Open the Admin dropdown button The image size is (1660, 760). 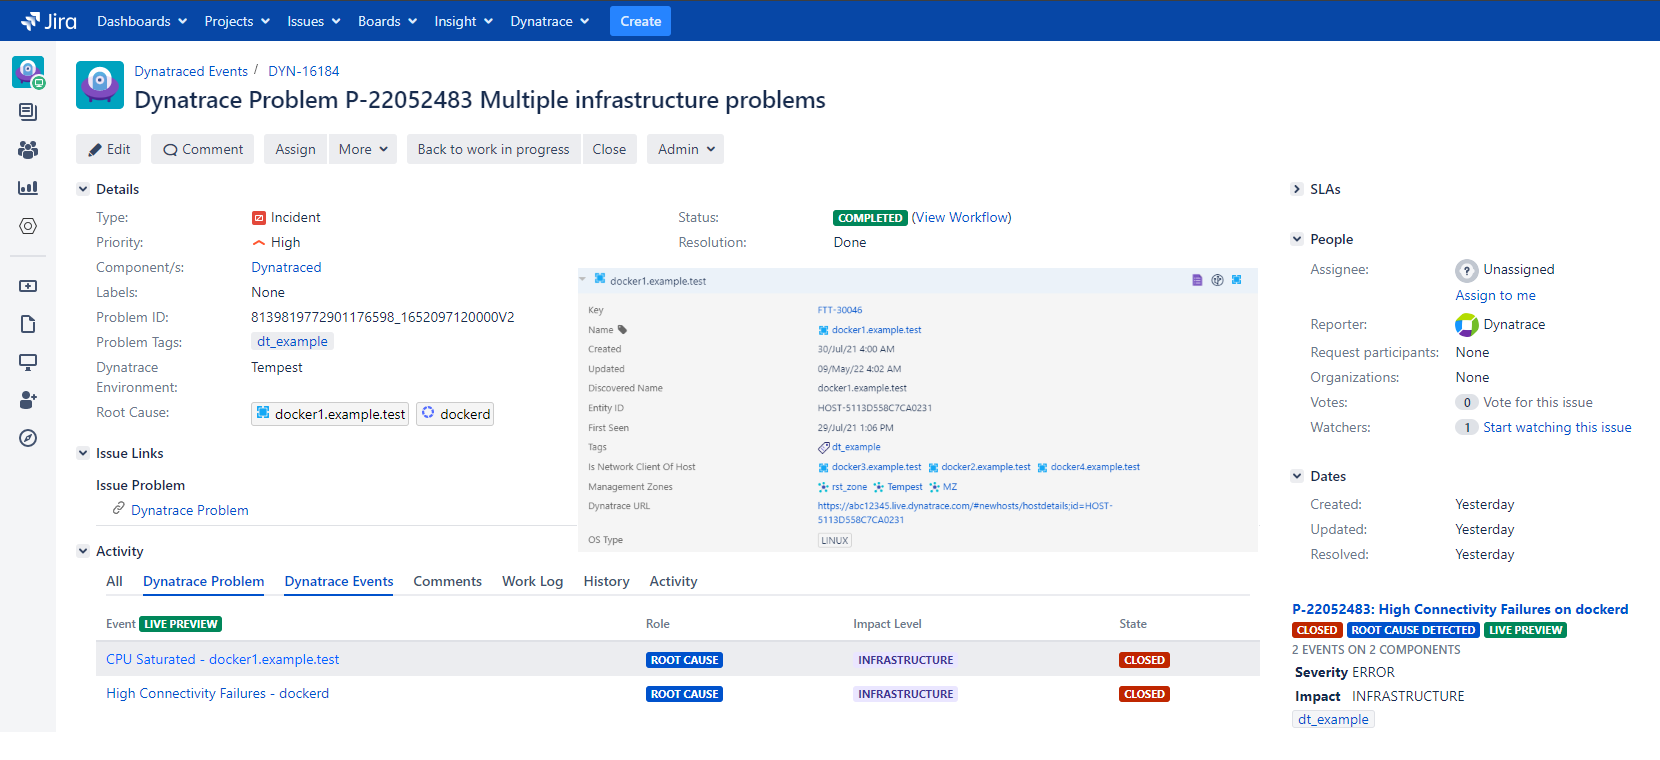[685, 149]
